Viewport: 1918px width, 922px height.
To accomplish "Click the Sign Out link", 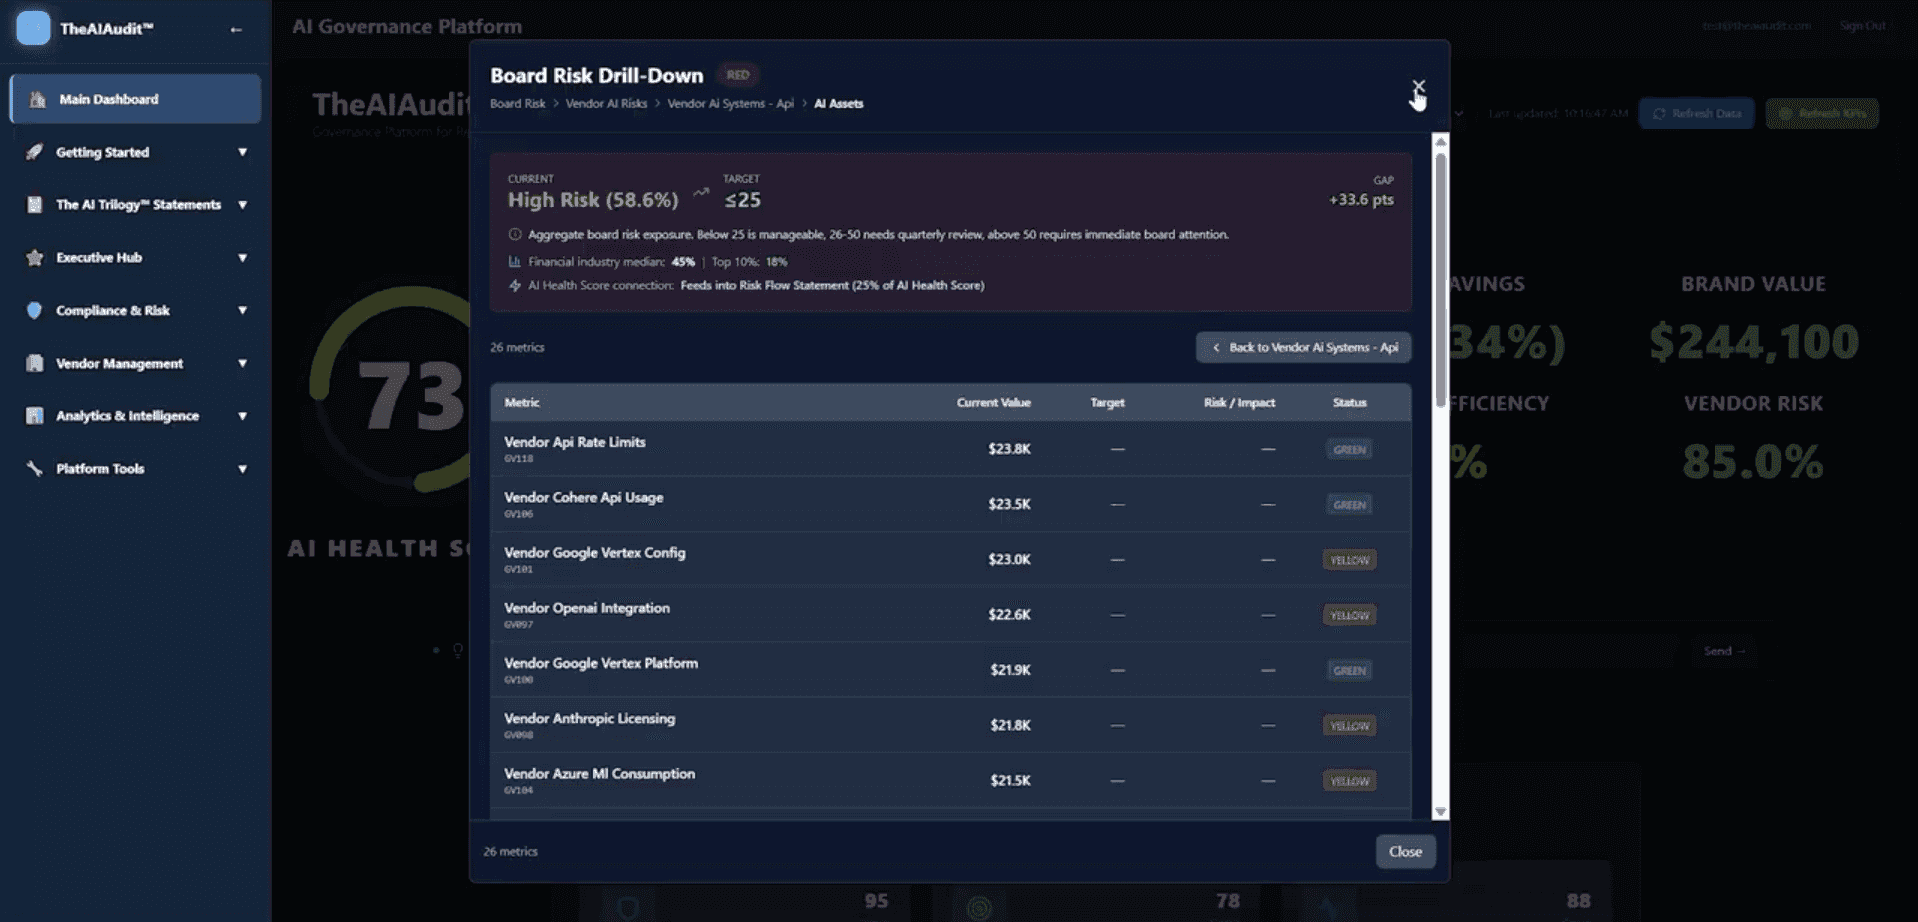I will (x=1862, y=25).
